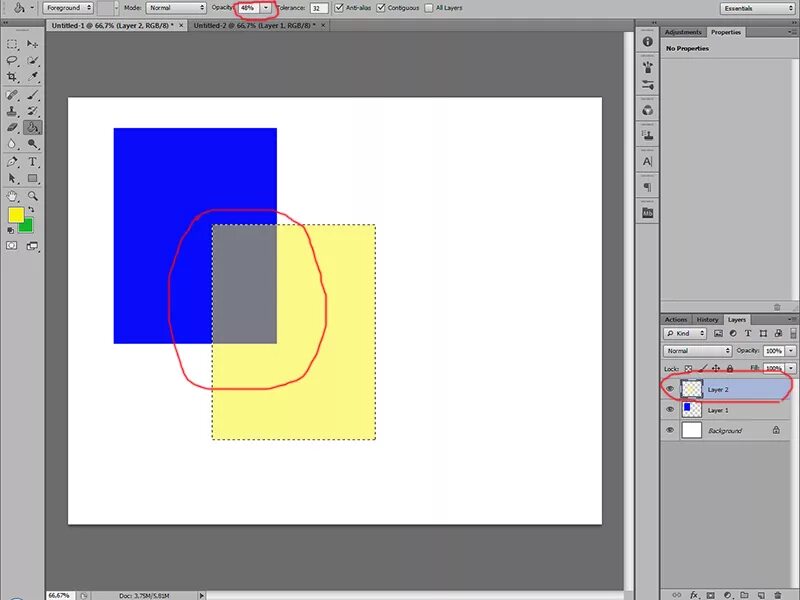The height and width of the screenshot is (600, 800).
Task: Hide the Background layer eye icon
Action: pos(670,430)
